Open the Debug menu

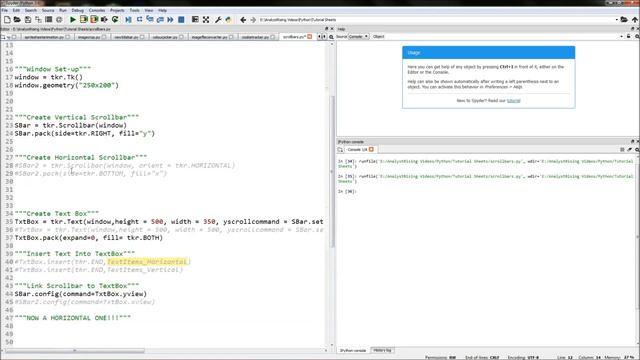78,10
